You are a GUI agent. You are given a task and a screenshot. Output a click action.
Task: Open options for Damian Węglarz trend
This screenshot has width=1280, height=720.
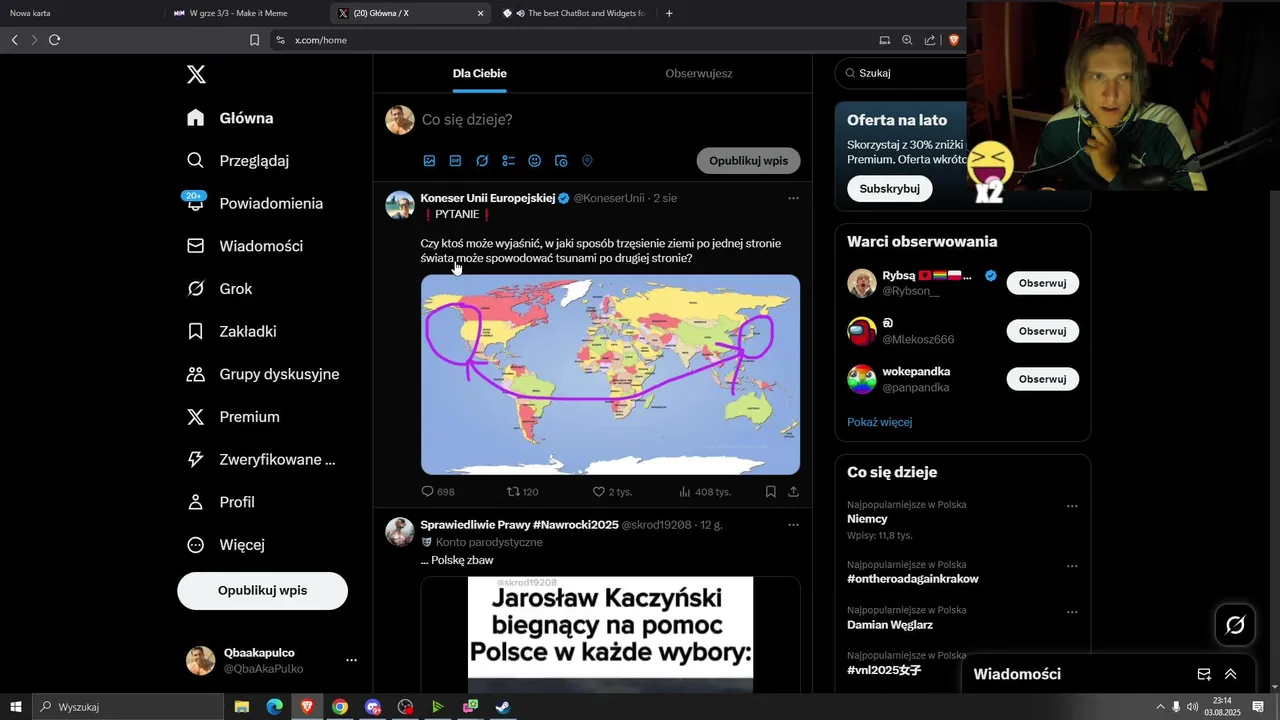tap(1072, 612)
